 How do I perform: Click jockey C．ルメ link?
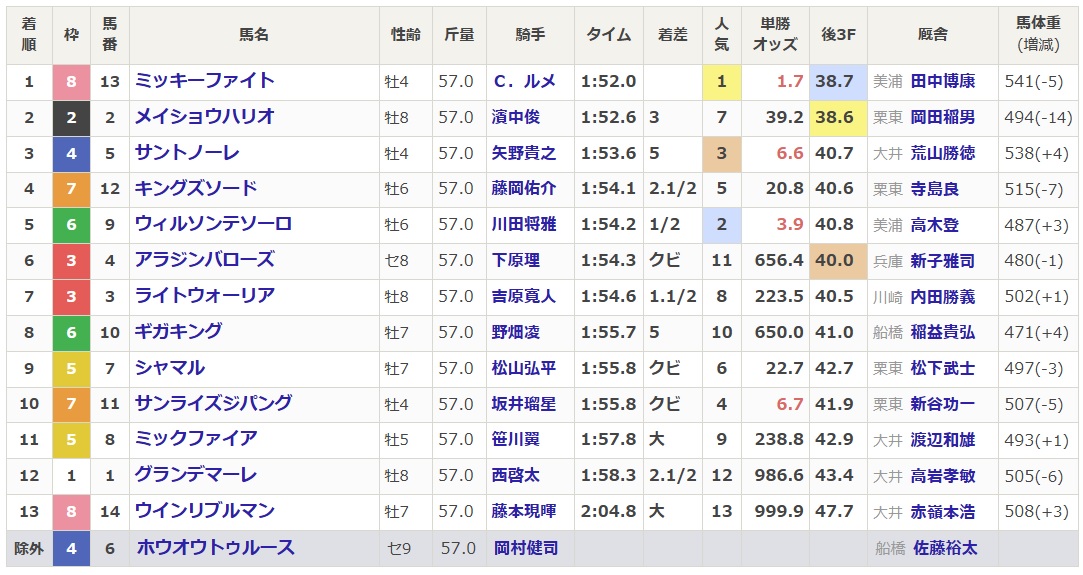tap(524, 82)
